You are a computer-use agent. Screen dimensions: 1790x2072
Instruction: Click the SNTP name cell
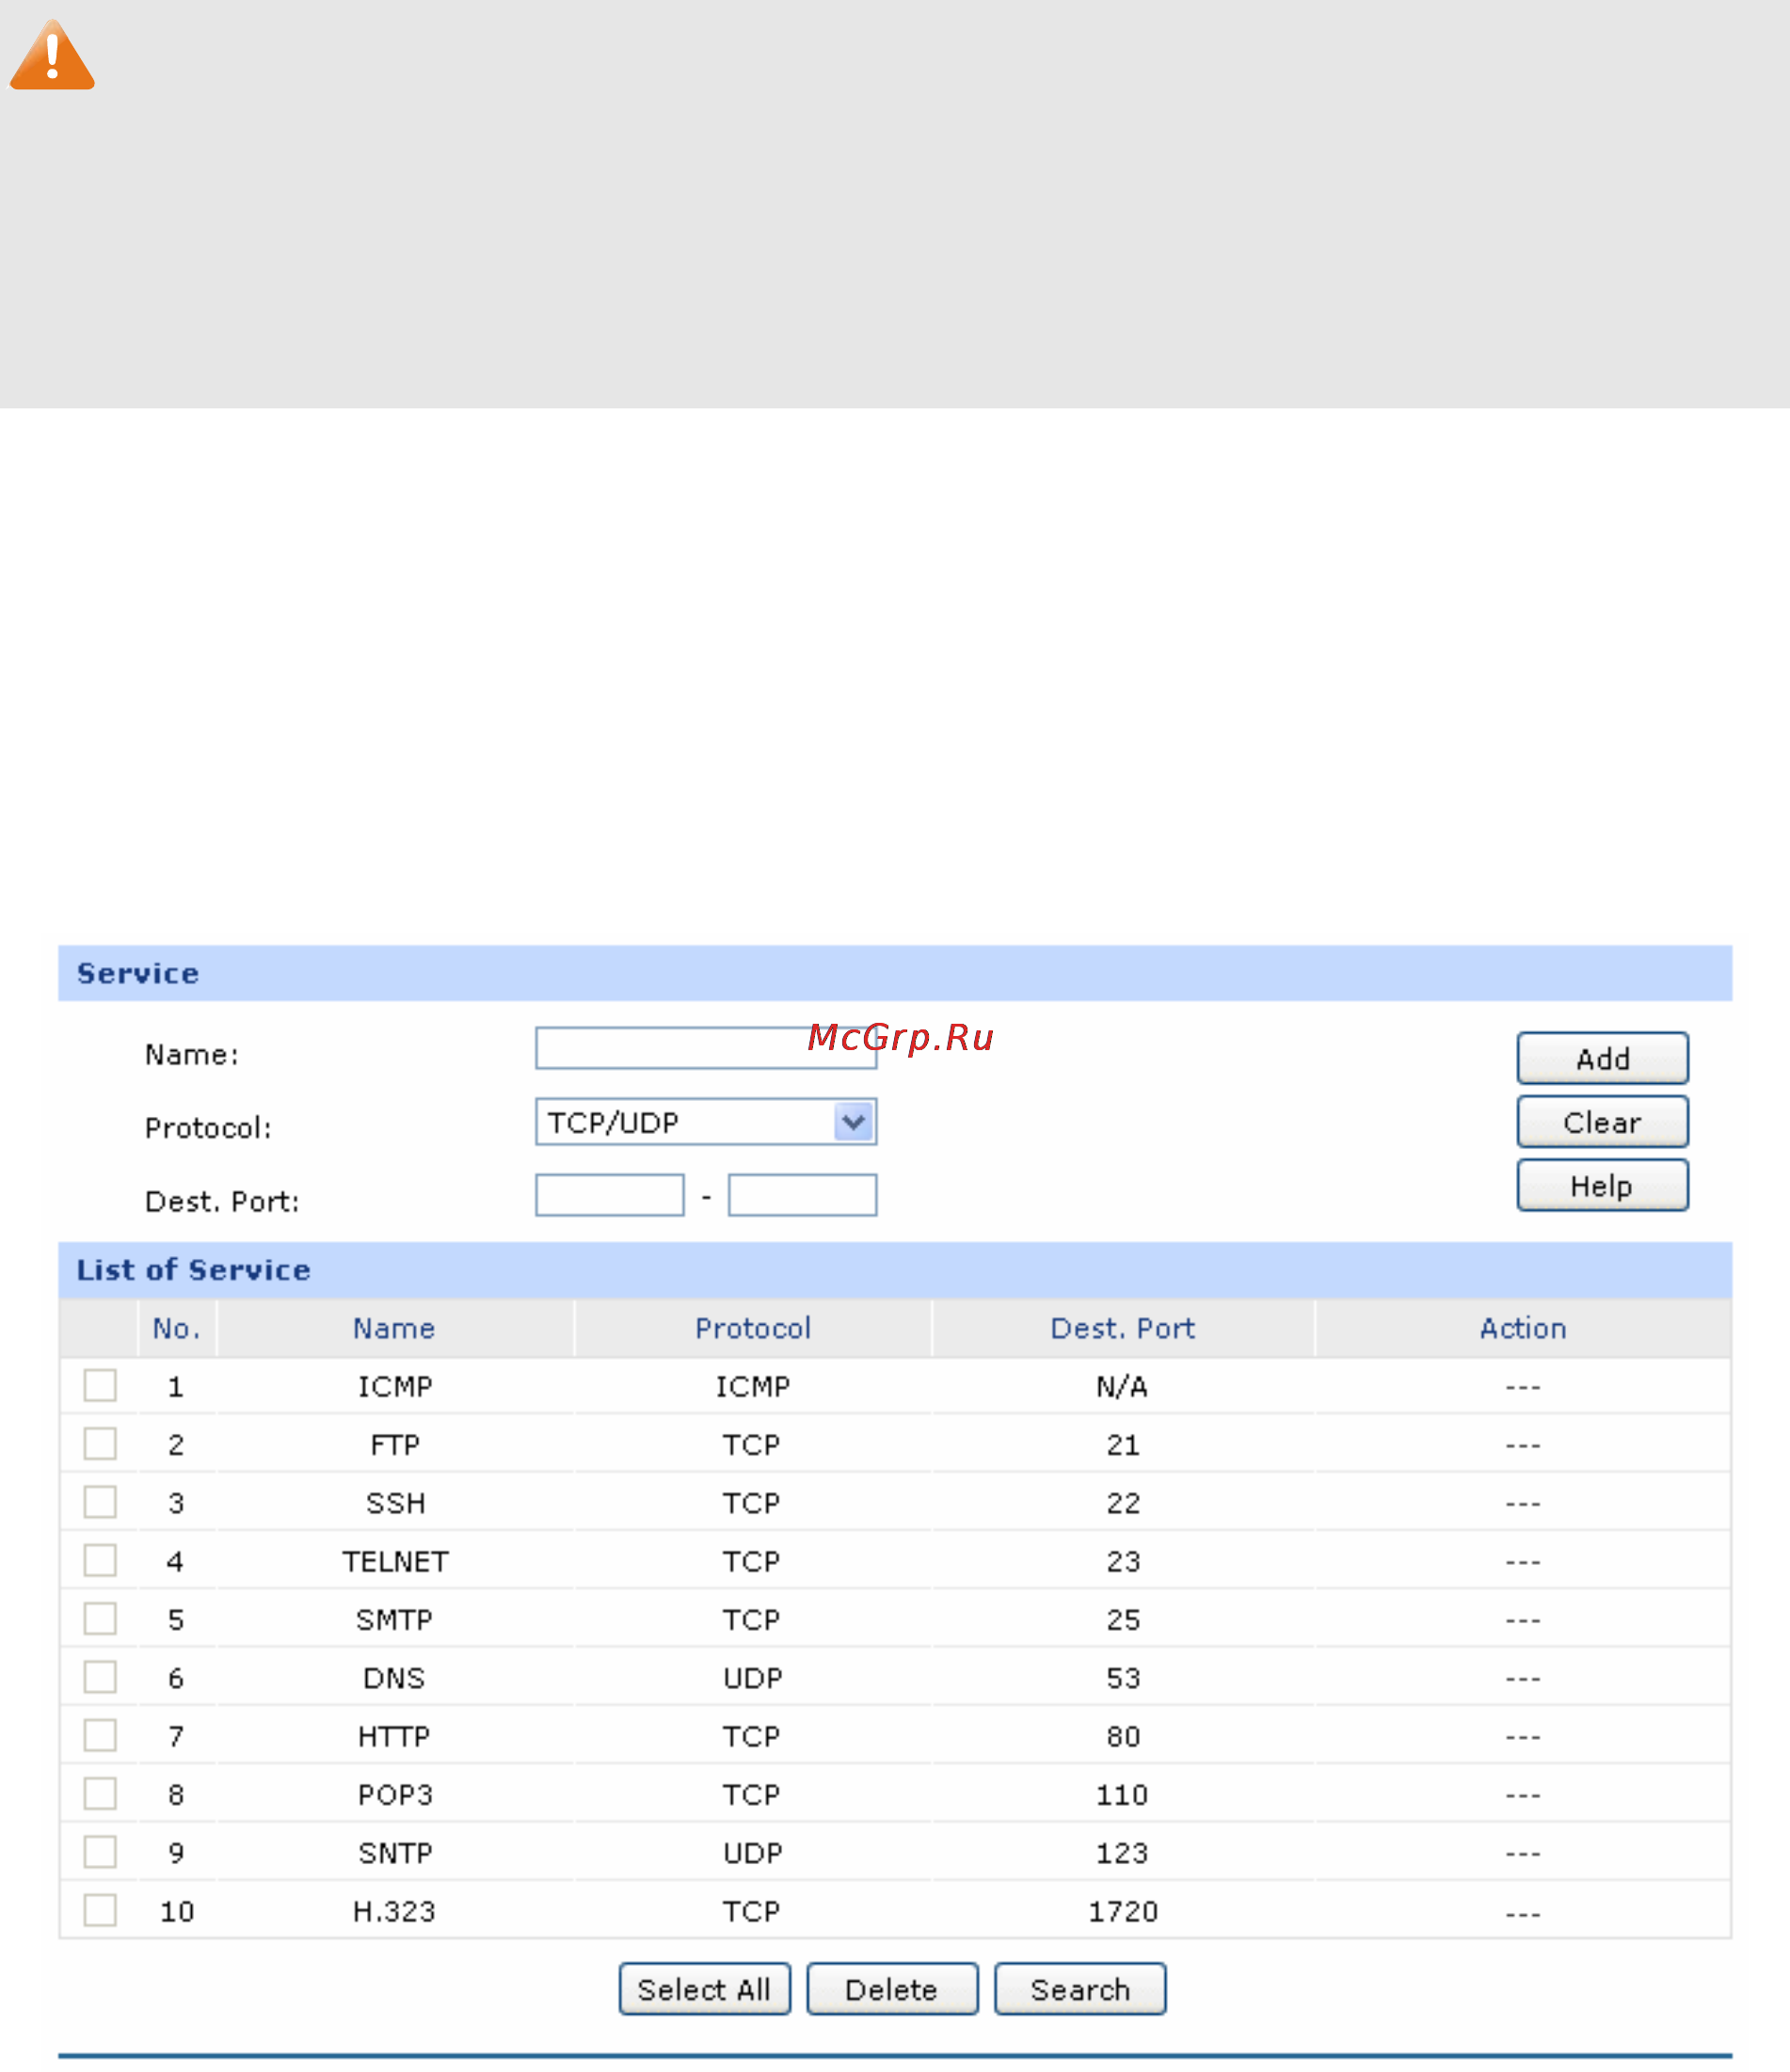395,1853
